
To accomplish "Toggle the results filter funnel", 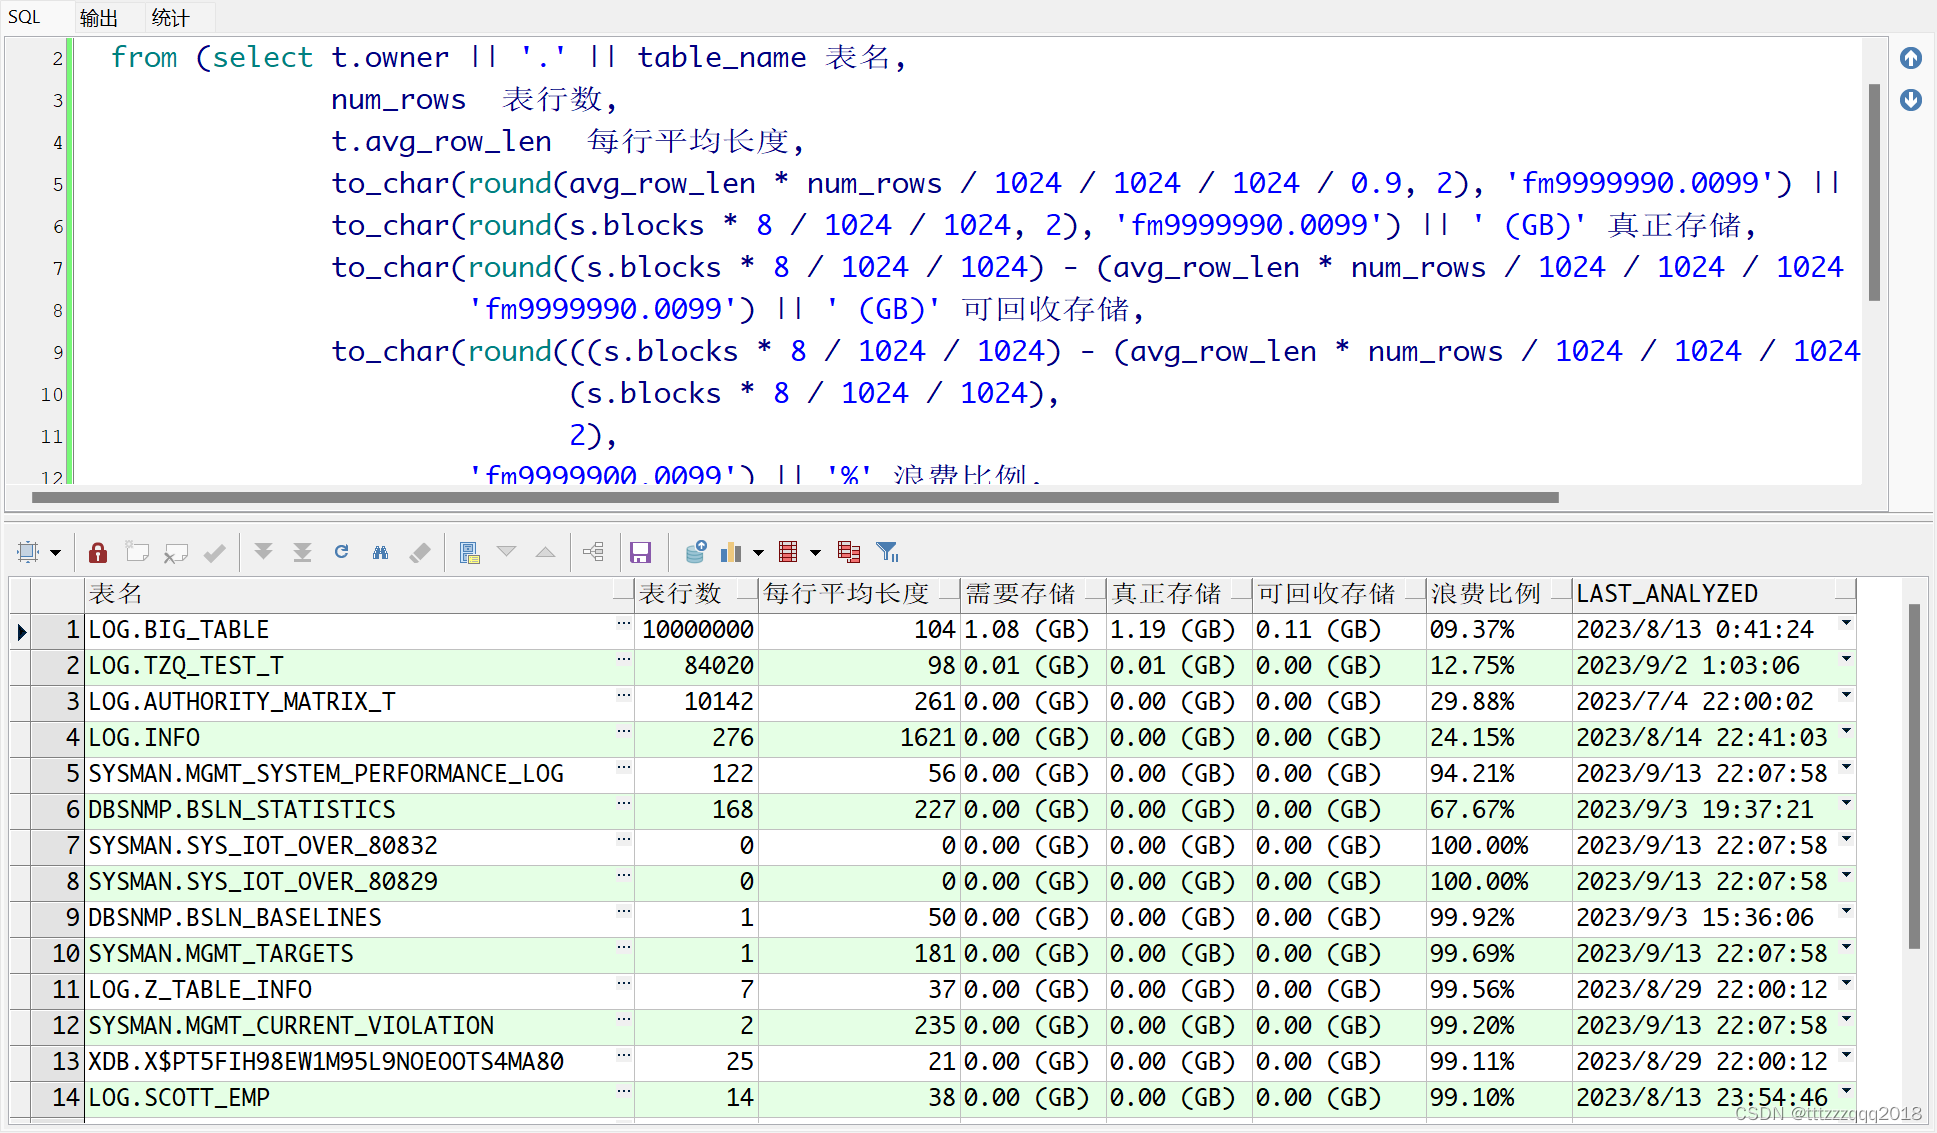I will pyautogui.click(x=886, y=551).
